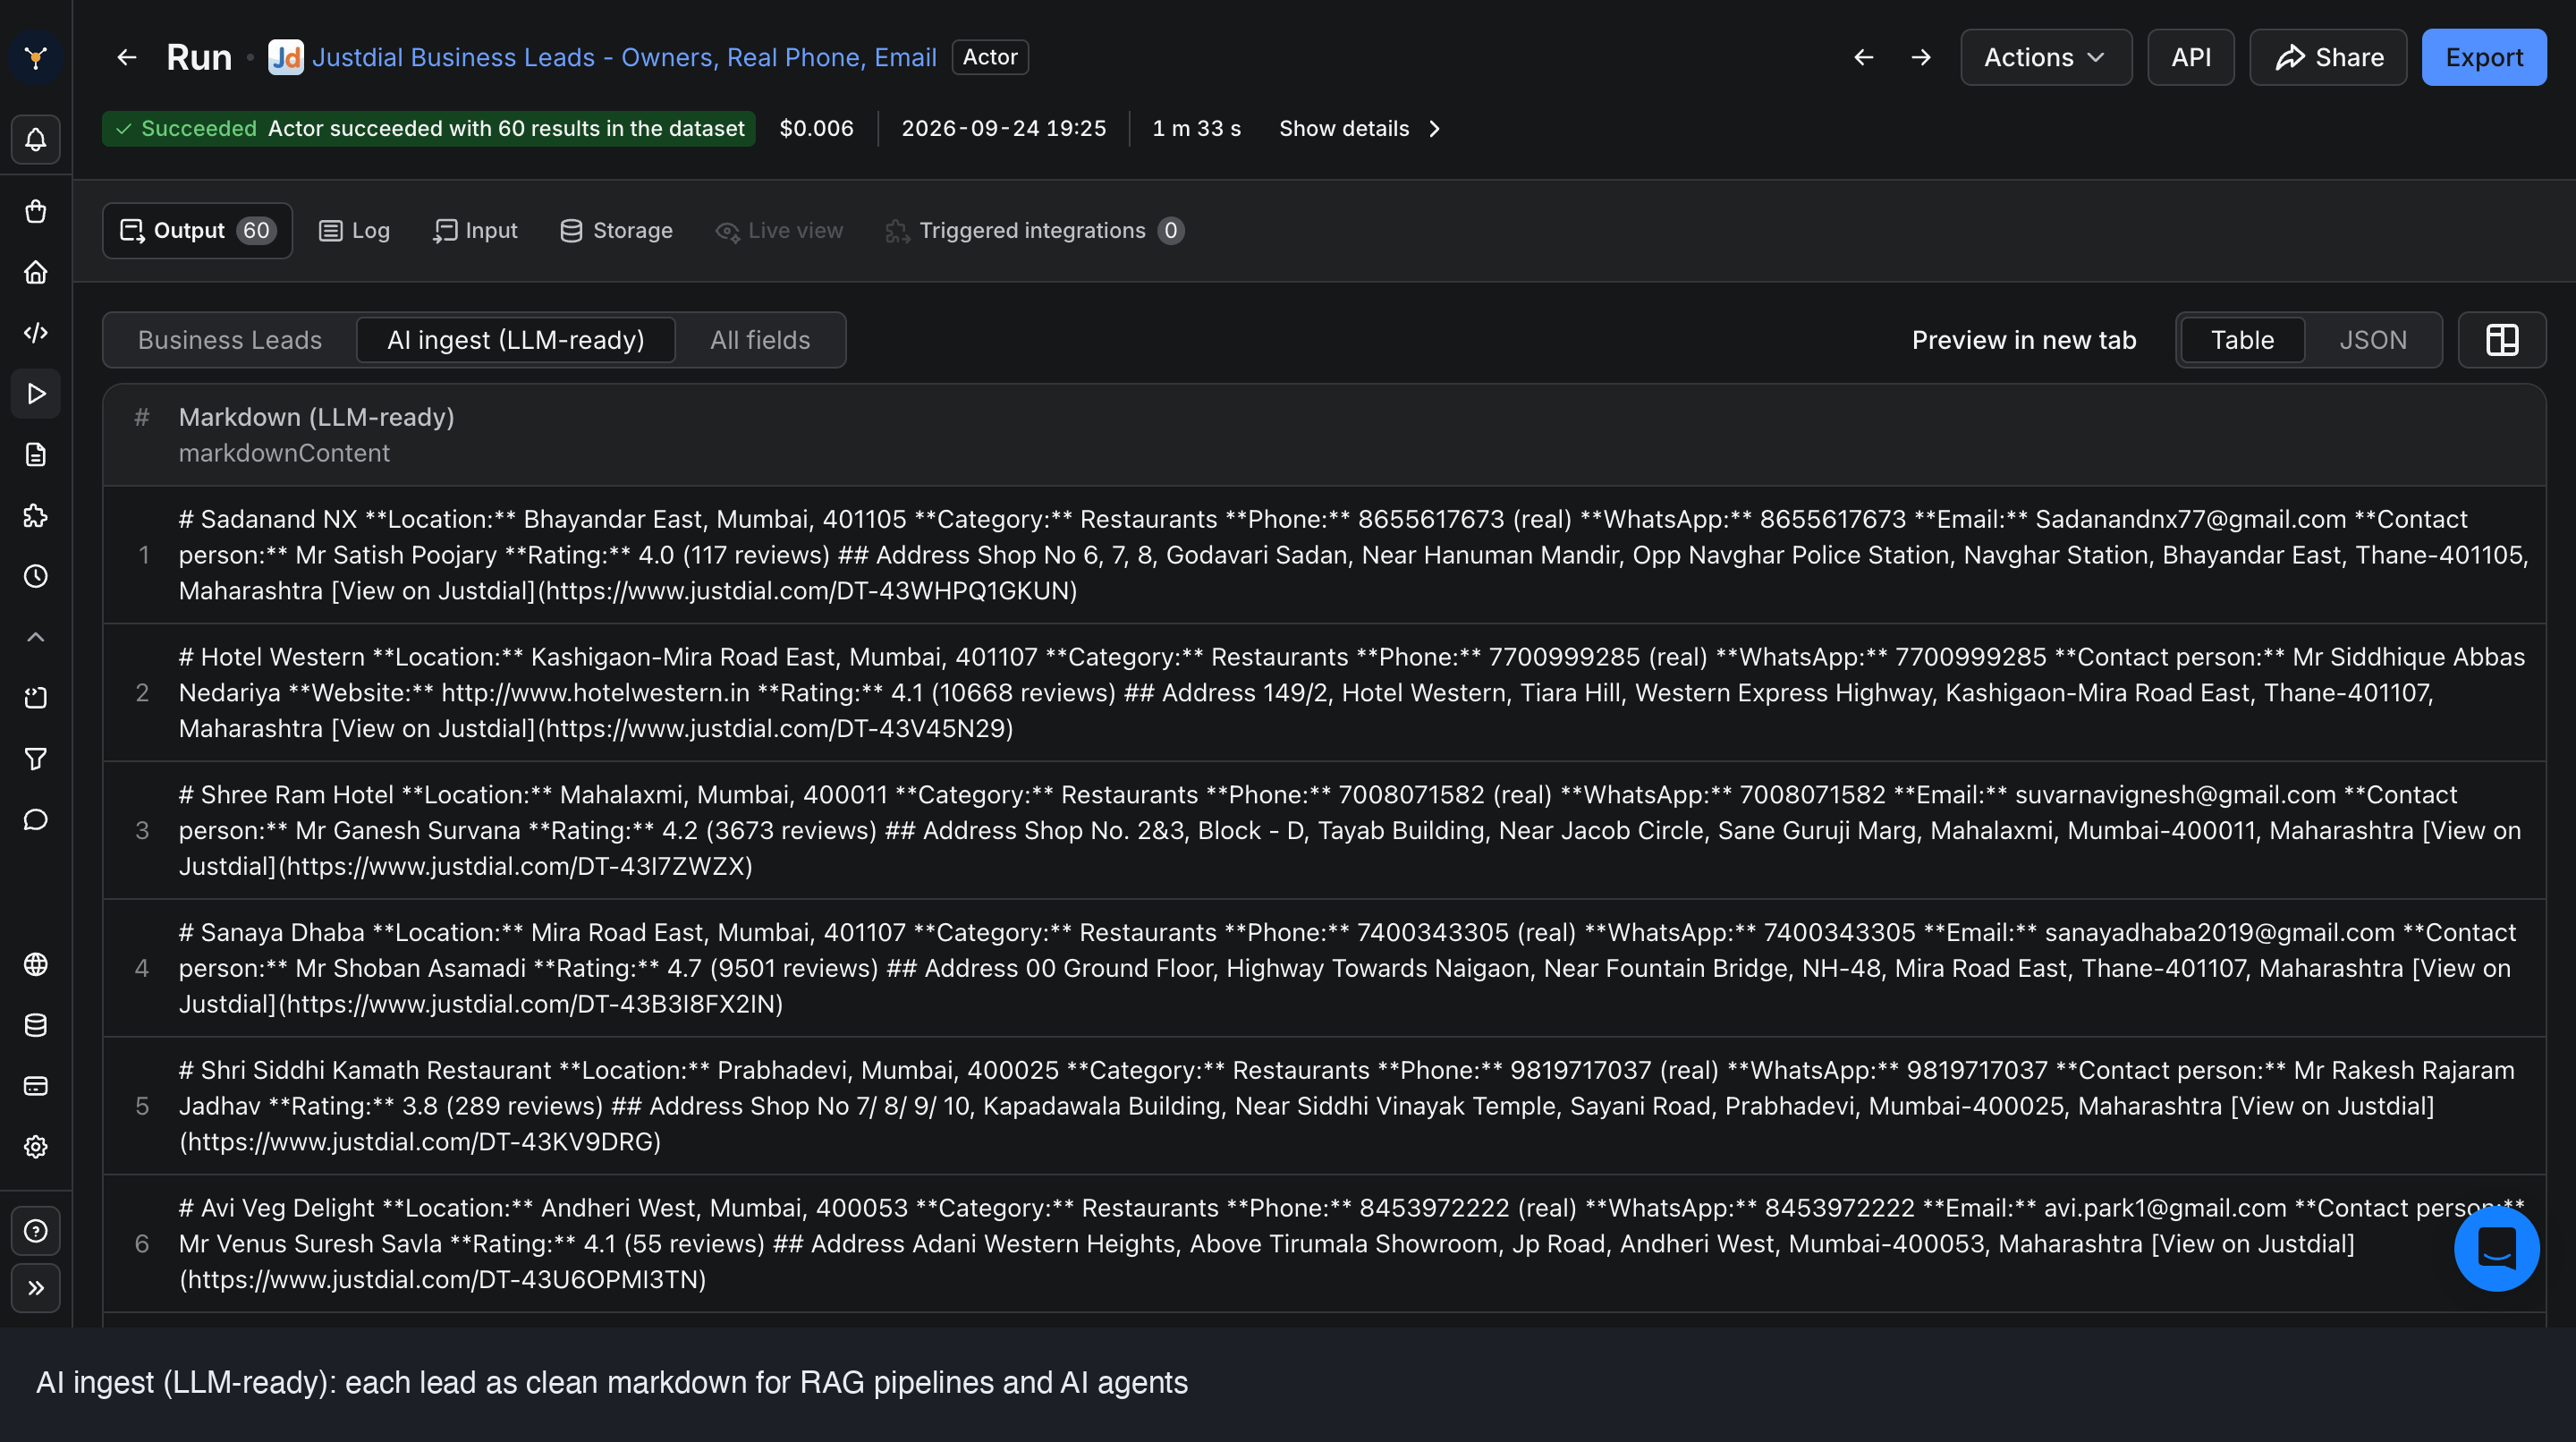Open the settings gear icon in the sidebar
This screenshot has width=2576, height=1442.
tap(35, 1147)
